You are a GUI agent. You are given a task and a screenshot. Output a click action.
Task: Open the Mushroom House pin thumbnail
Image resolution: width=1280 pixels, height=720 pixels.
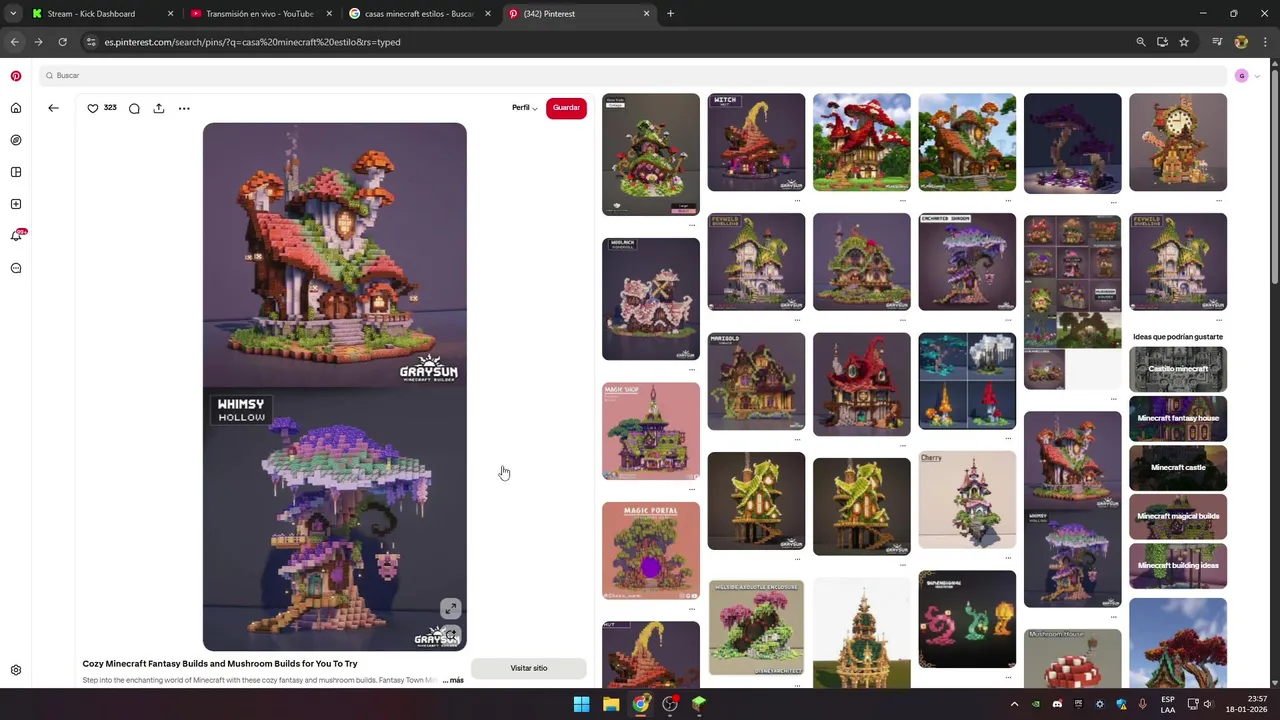click(x=1072, y=658)
